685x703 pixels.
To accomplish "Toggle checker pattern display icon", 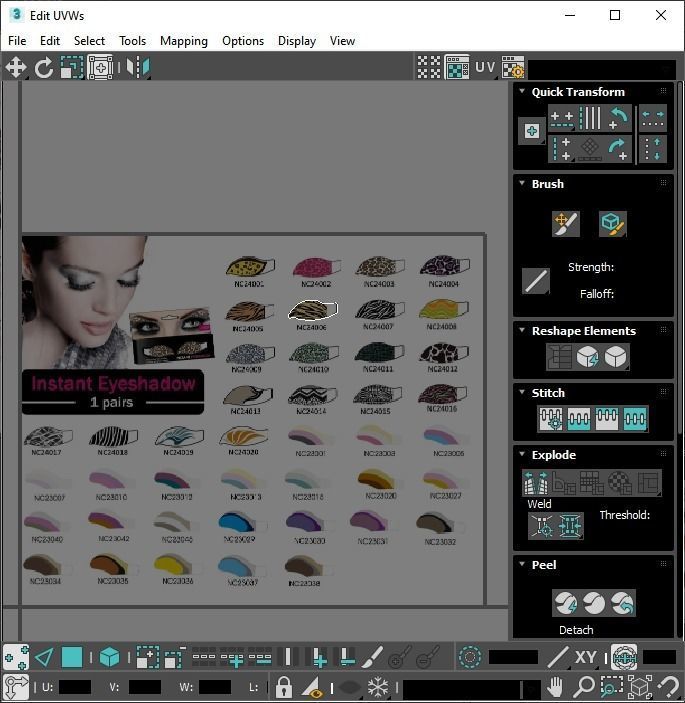I will coord(429,67).
